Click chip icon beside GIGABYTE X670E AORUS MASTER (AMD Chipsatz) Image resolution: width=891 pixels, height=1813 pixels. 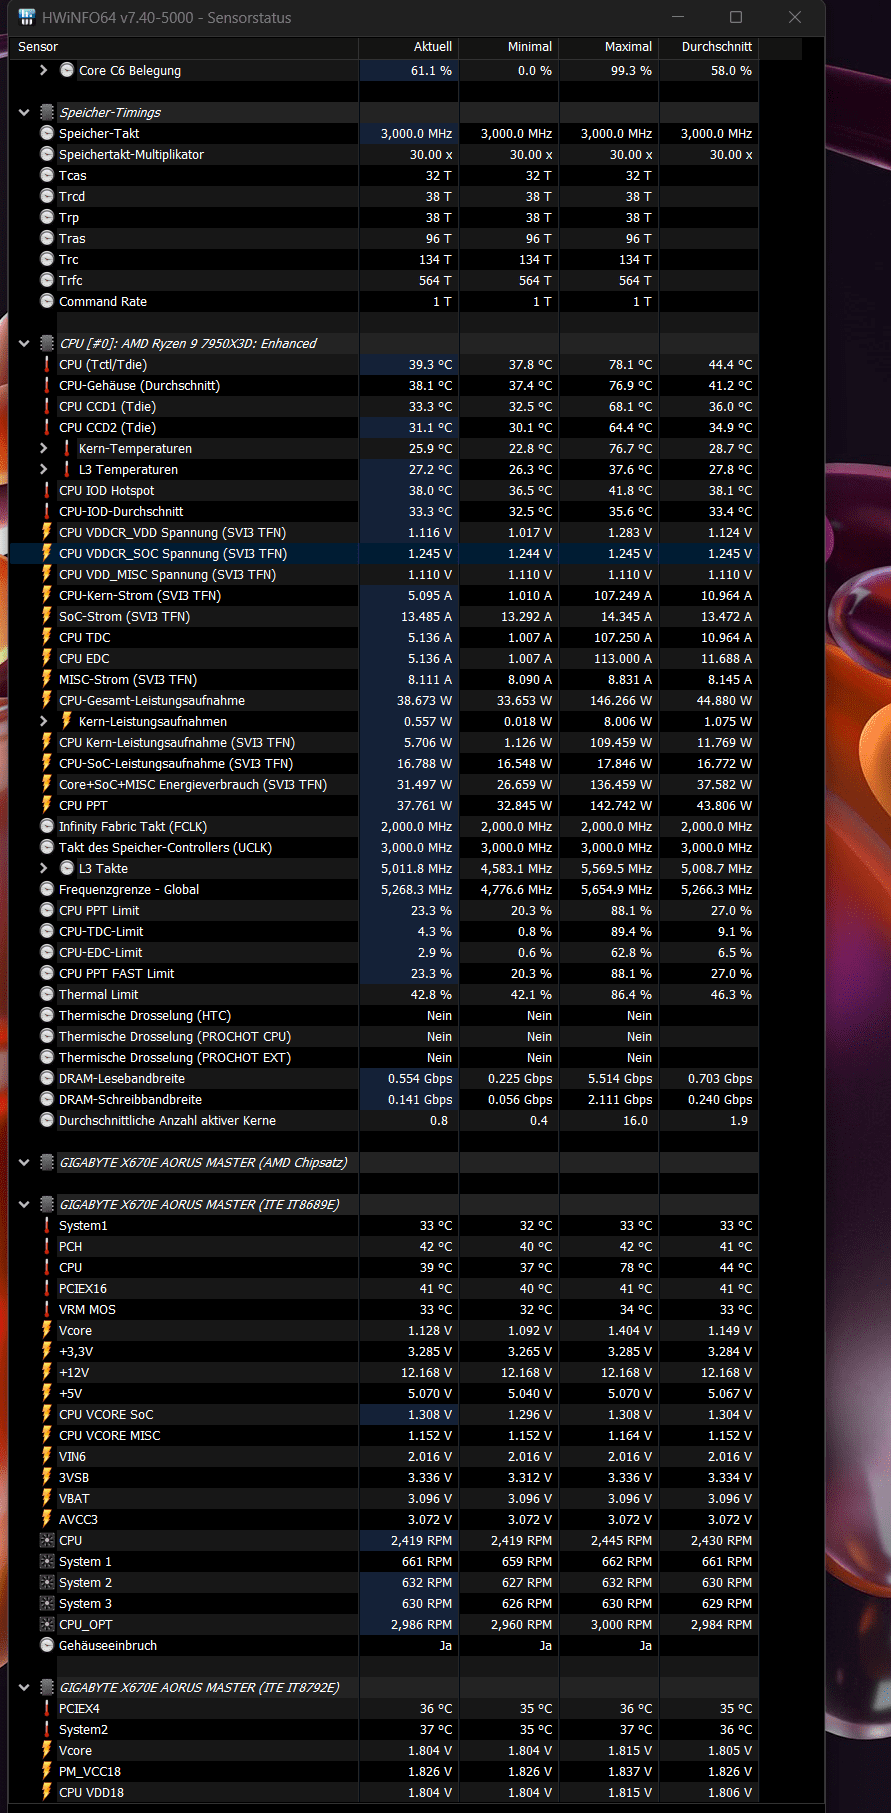(47, 1162)
